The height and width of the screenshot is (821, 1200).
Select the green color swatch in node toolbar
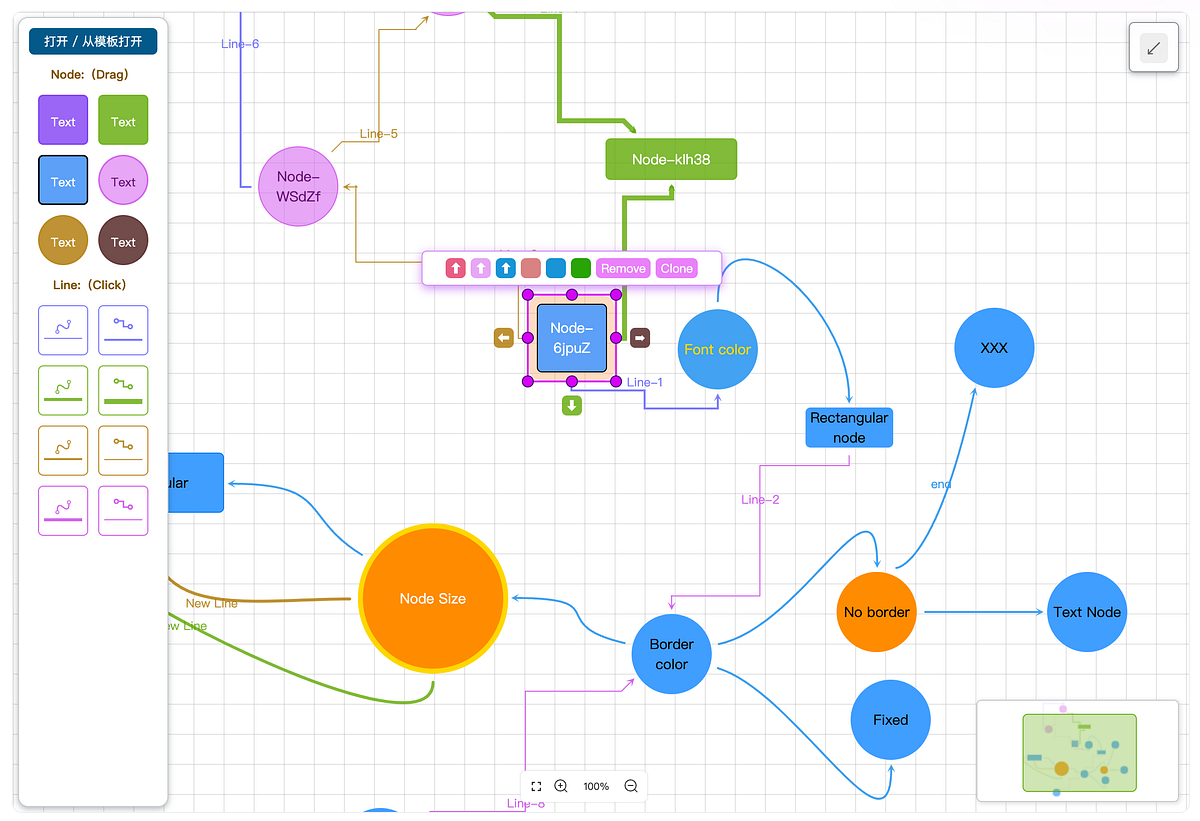581,268
